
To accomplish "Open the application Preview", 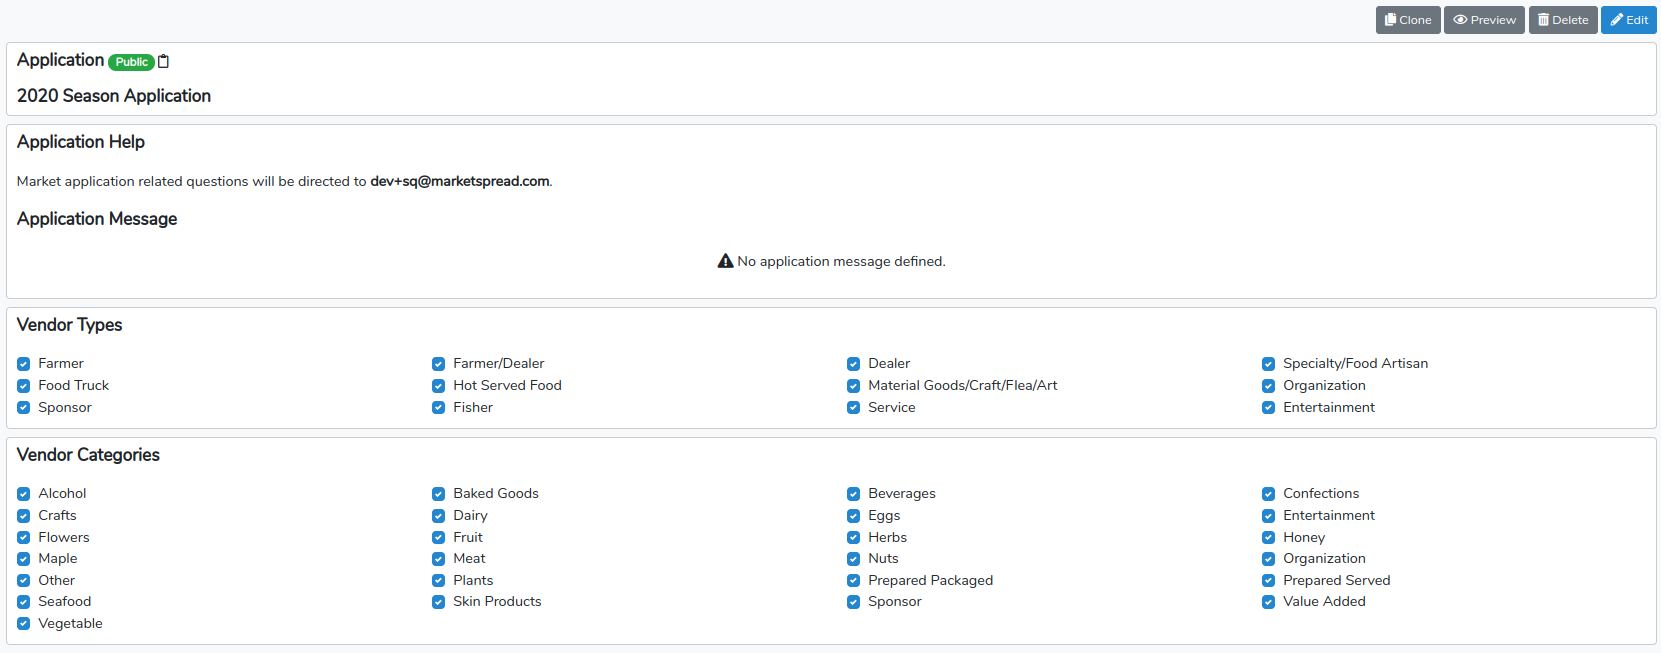I will 1484,20.
